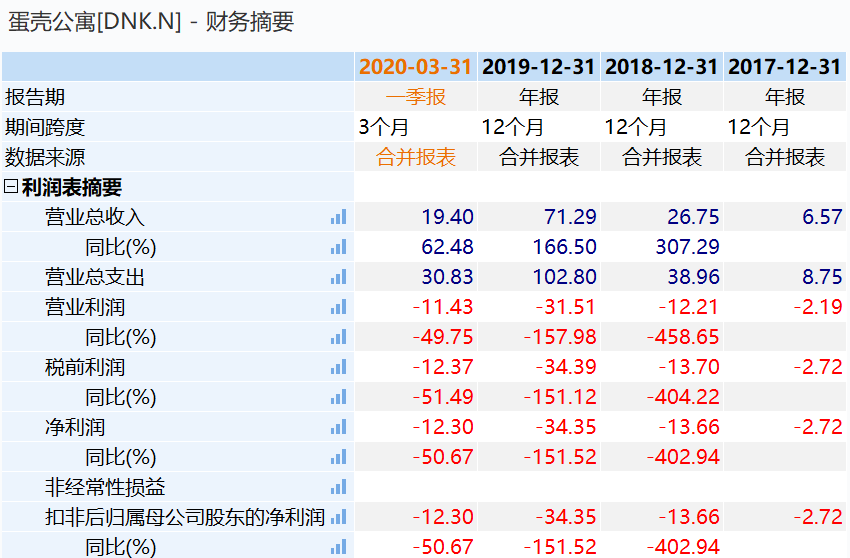
Task: Click the orange 合并报表 data source cell
Action: tap(416, 157)
